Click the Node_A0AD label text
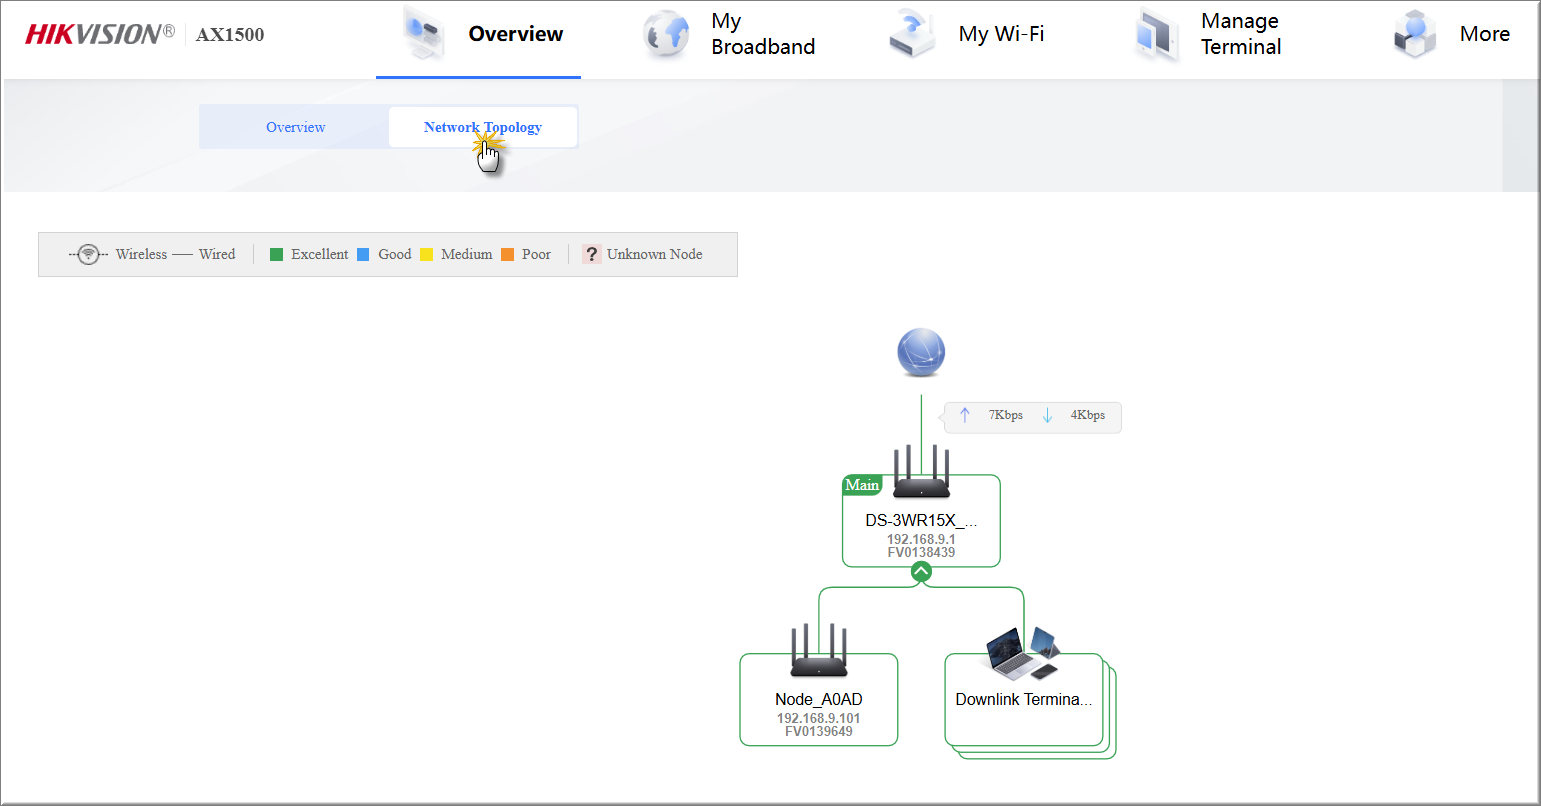This screenshot has width=1541, height=806. [818, 699]
